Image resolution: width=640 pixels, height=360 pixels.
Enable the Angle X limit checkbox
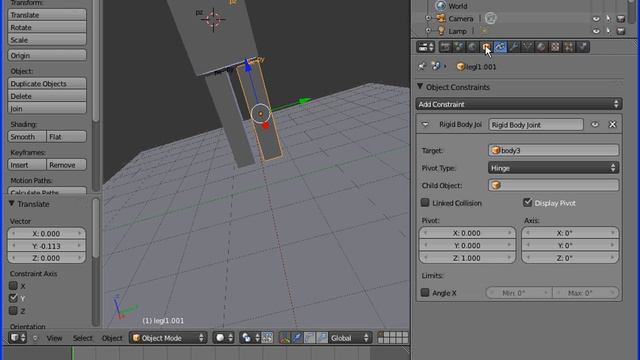[425, 293]
